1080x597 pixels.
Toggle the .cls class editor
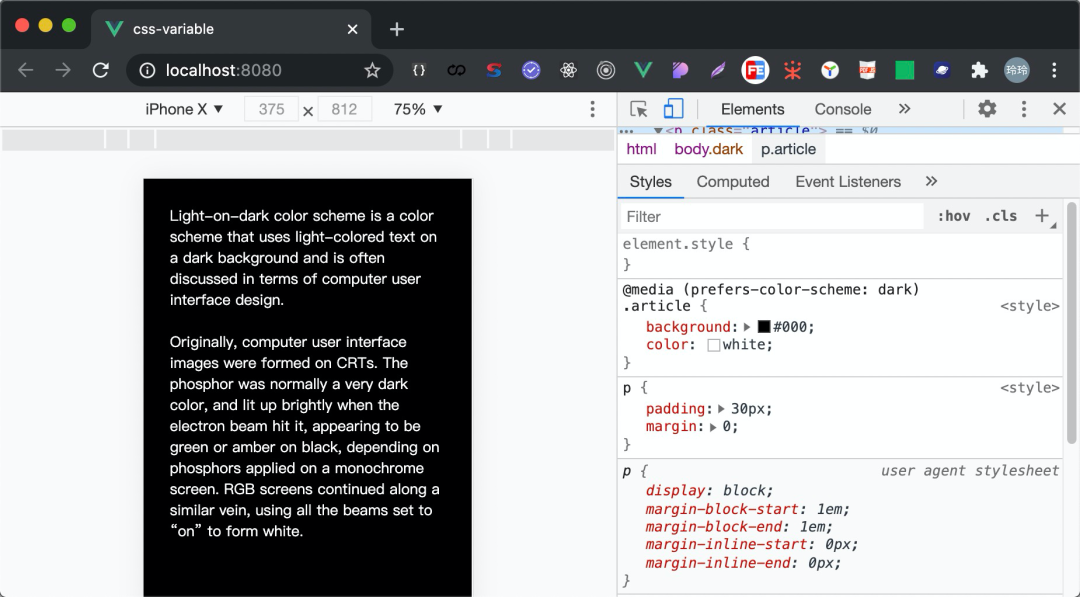[1001, 216]
